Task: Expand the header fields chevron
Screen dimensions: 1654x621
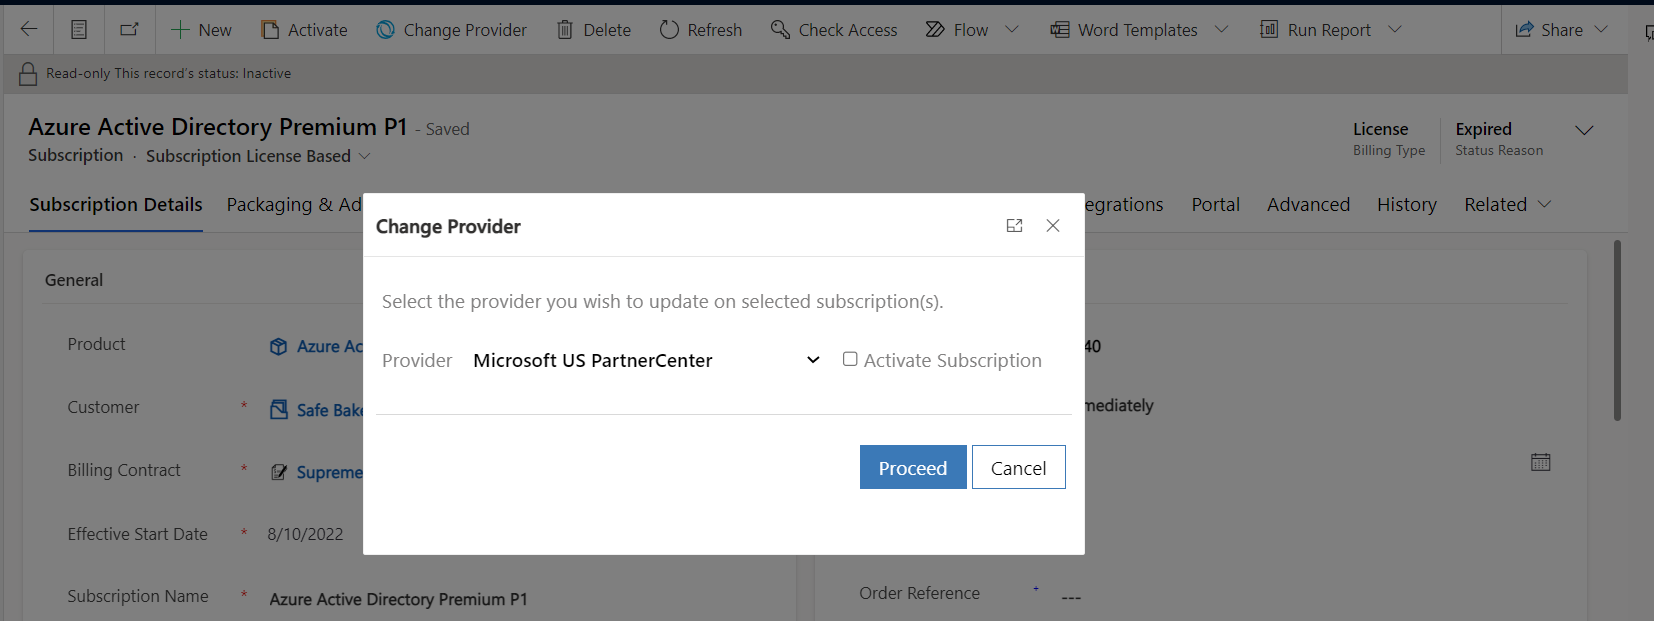Action: pos(1584,130)
